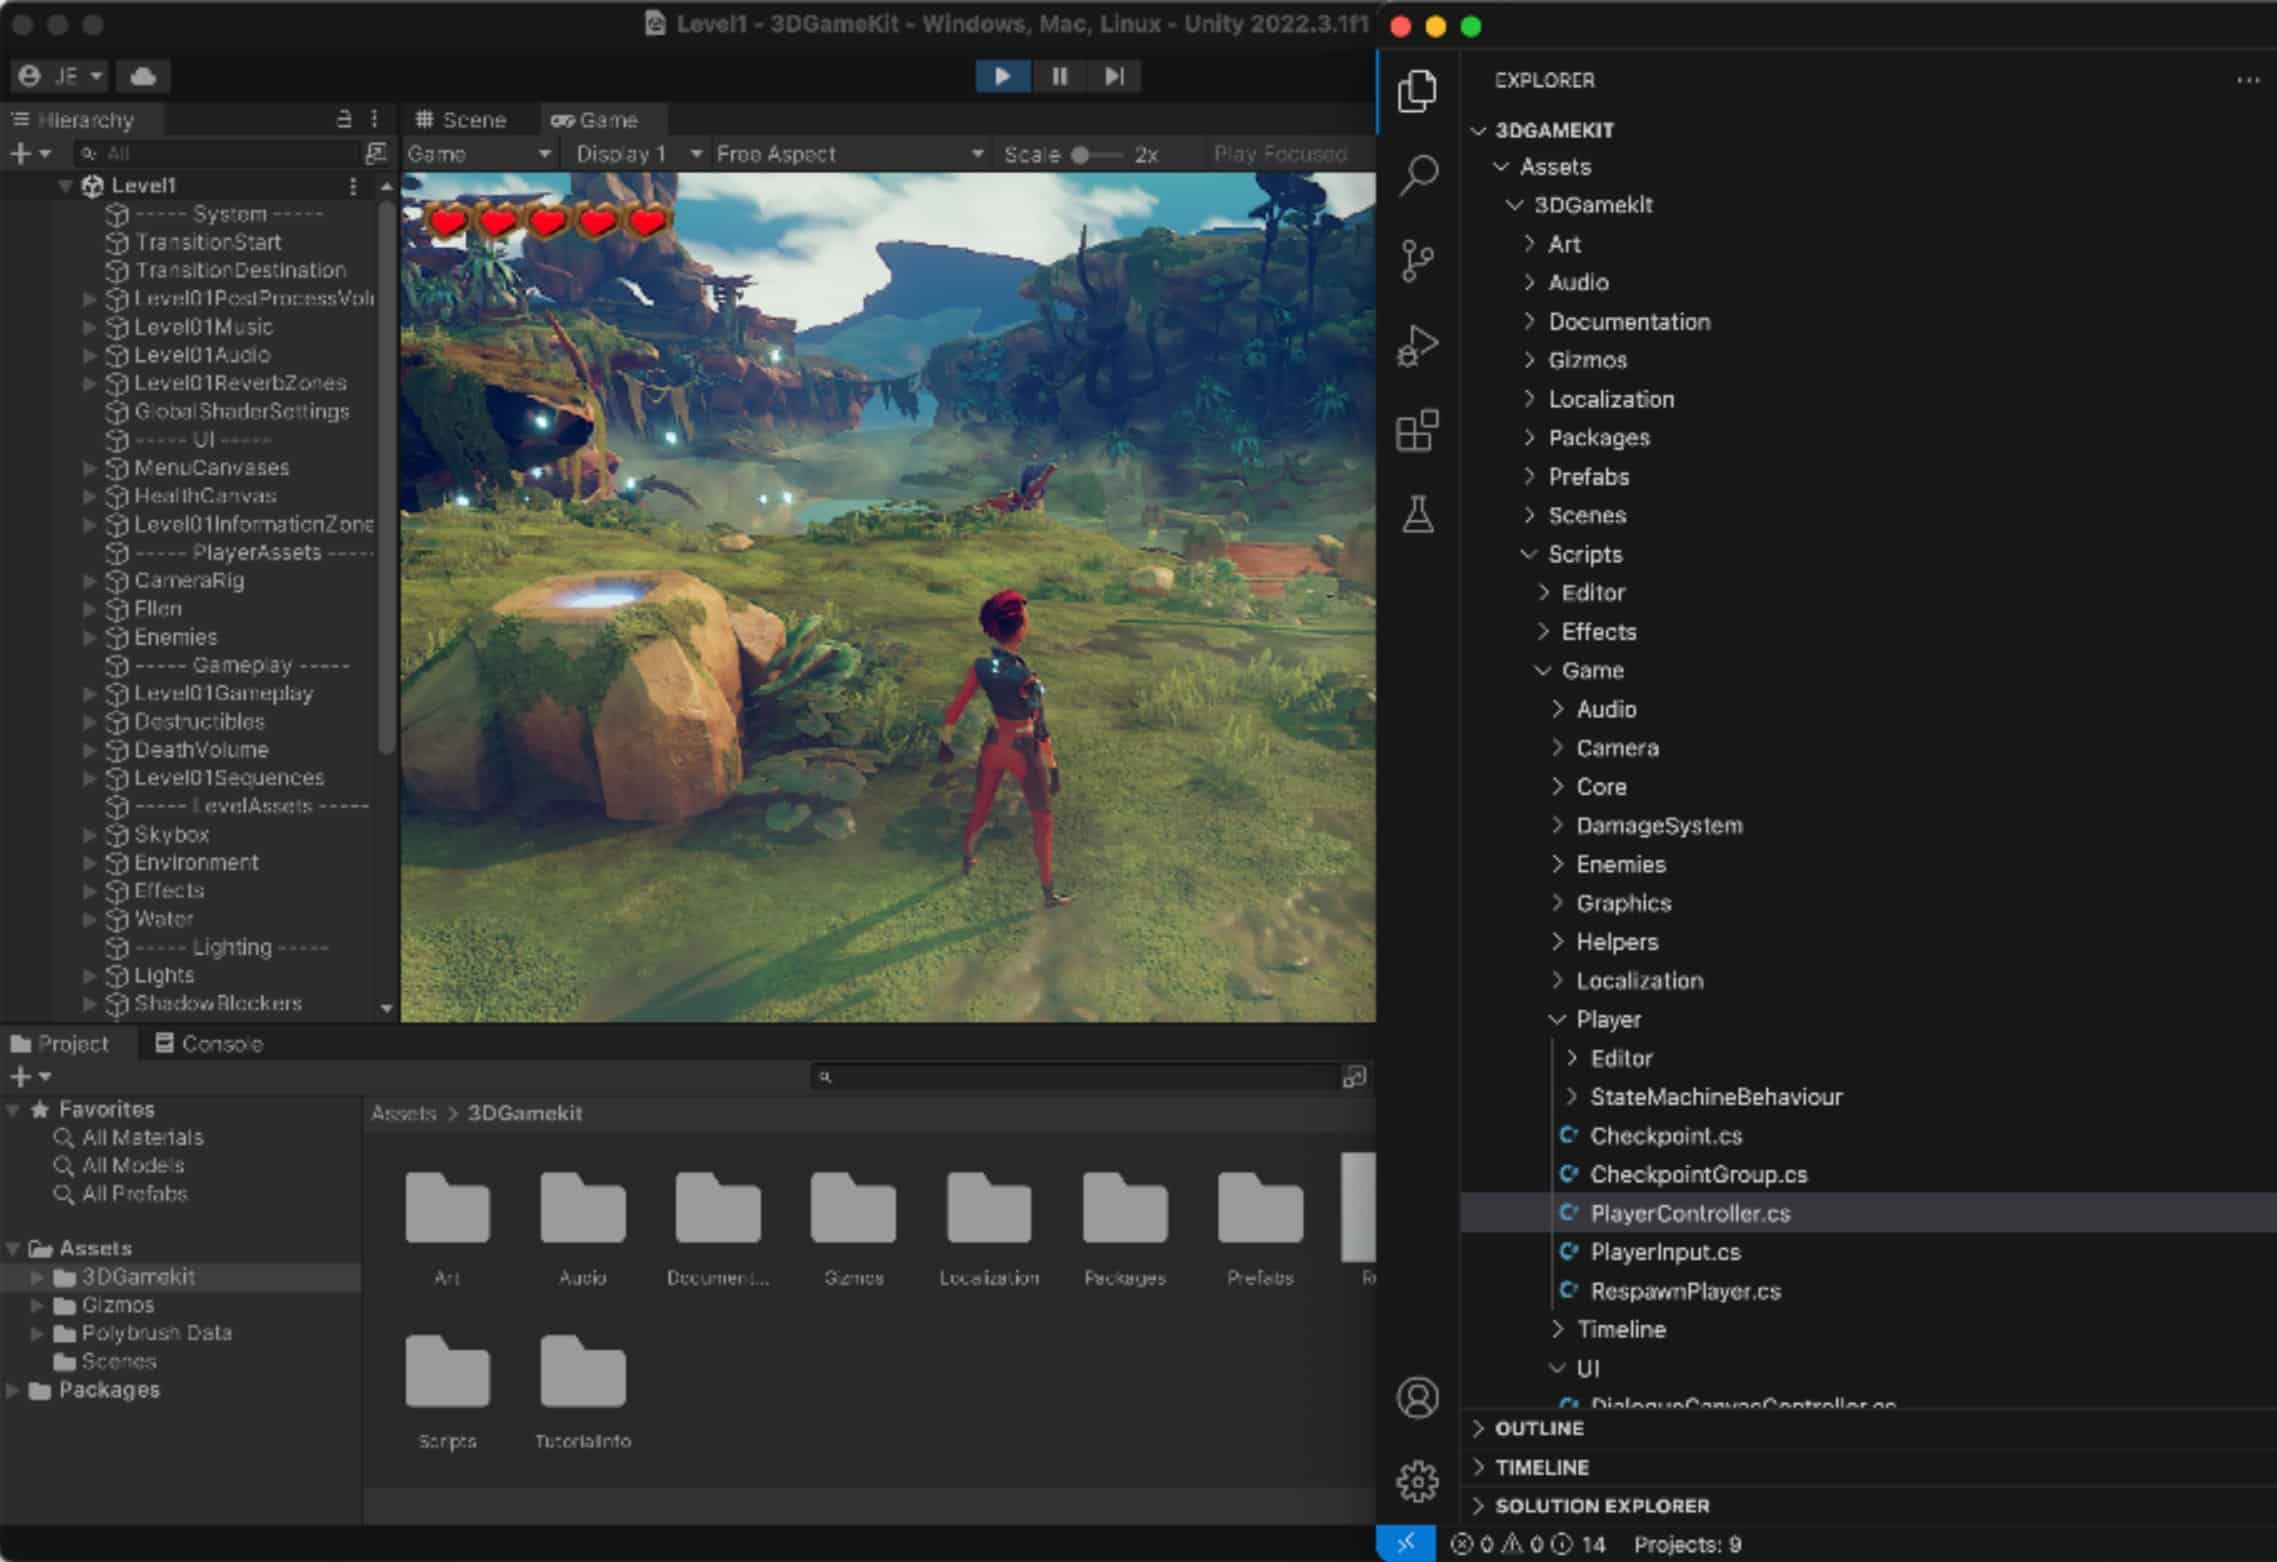Open RespawnPlayer.cs script file
Image resolution: width=2277 pixels, height=1562 pixels.
(1687, 1290)
